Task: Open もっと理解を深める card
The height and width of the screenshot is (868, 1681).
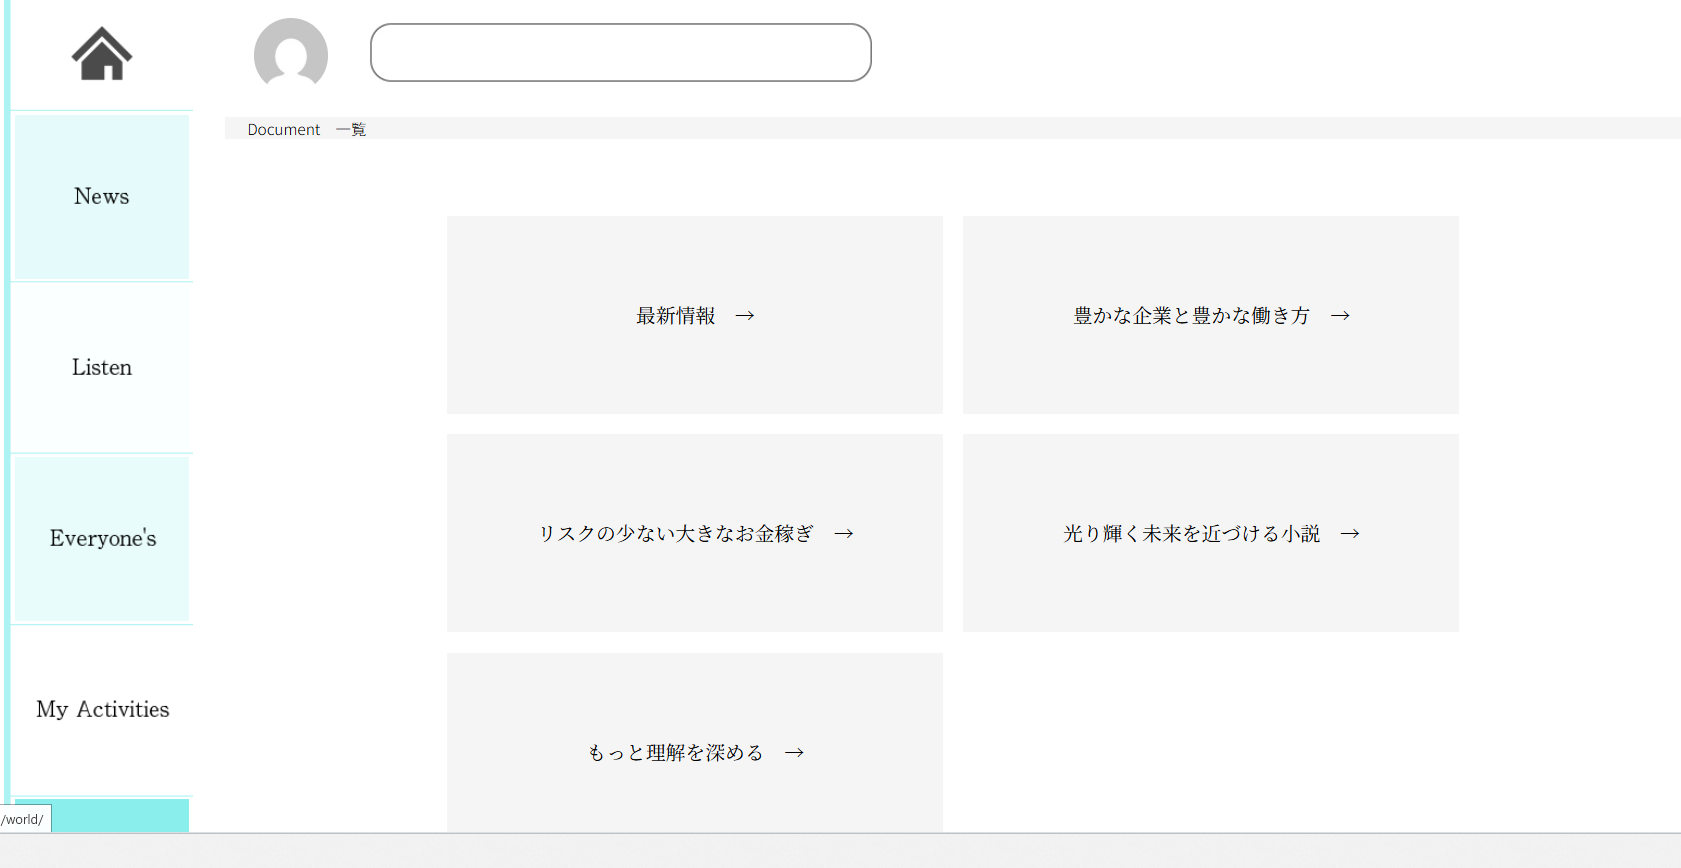Action: point(695,743)
